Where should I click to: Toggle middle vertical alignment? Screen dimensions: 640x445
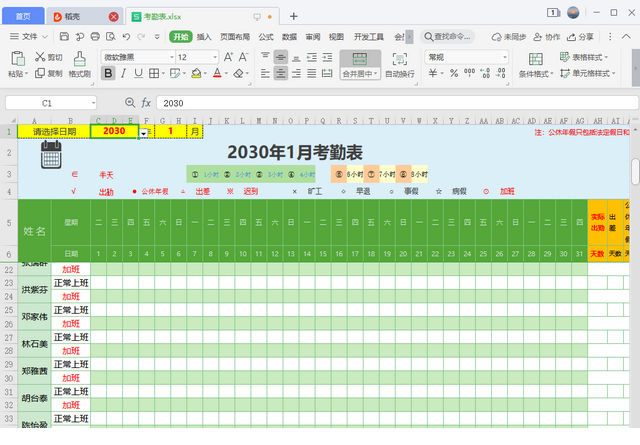(281, 57)
